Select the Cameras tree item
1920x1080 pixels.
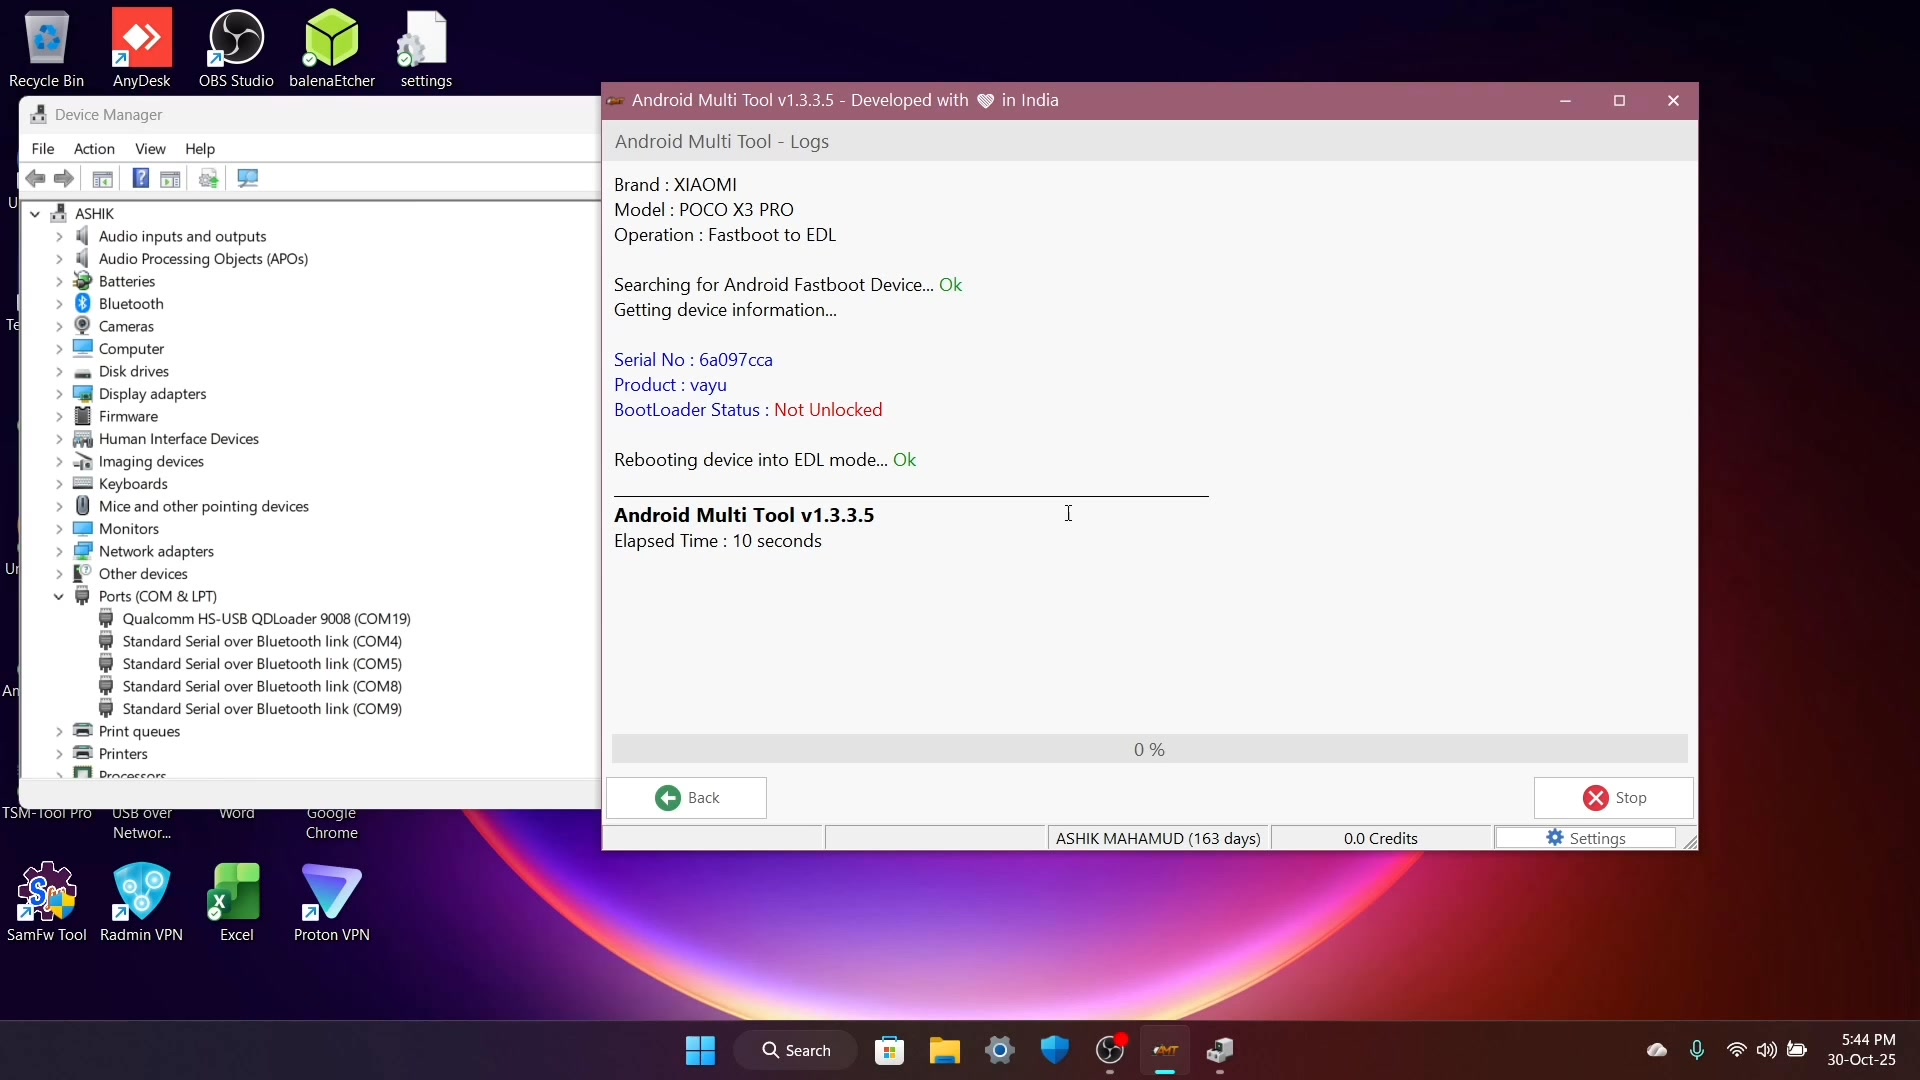126,327
